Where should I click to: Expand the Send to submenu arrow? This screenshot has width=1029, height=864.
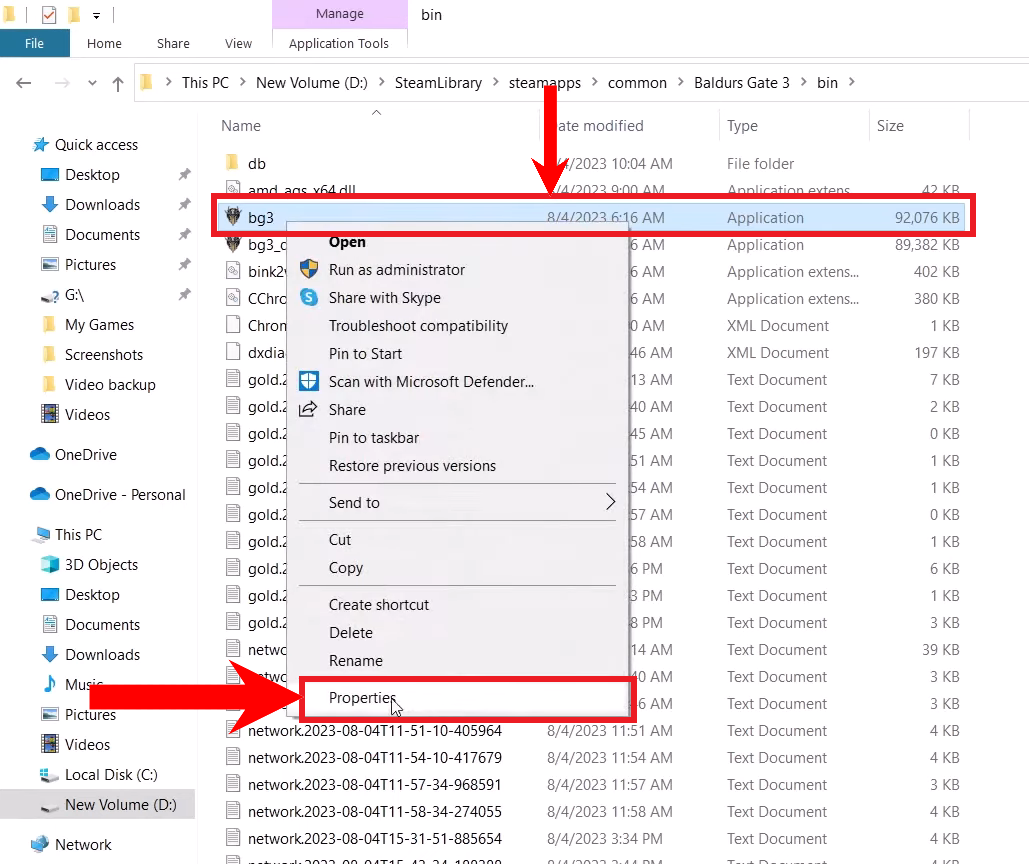610,503
